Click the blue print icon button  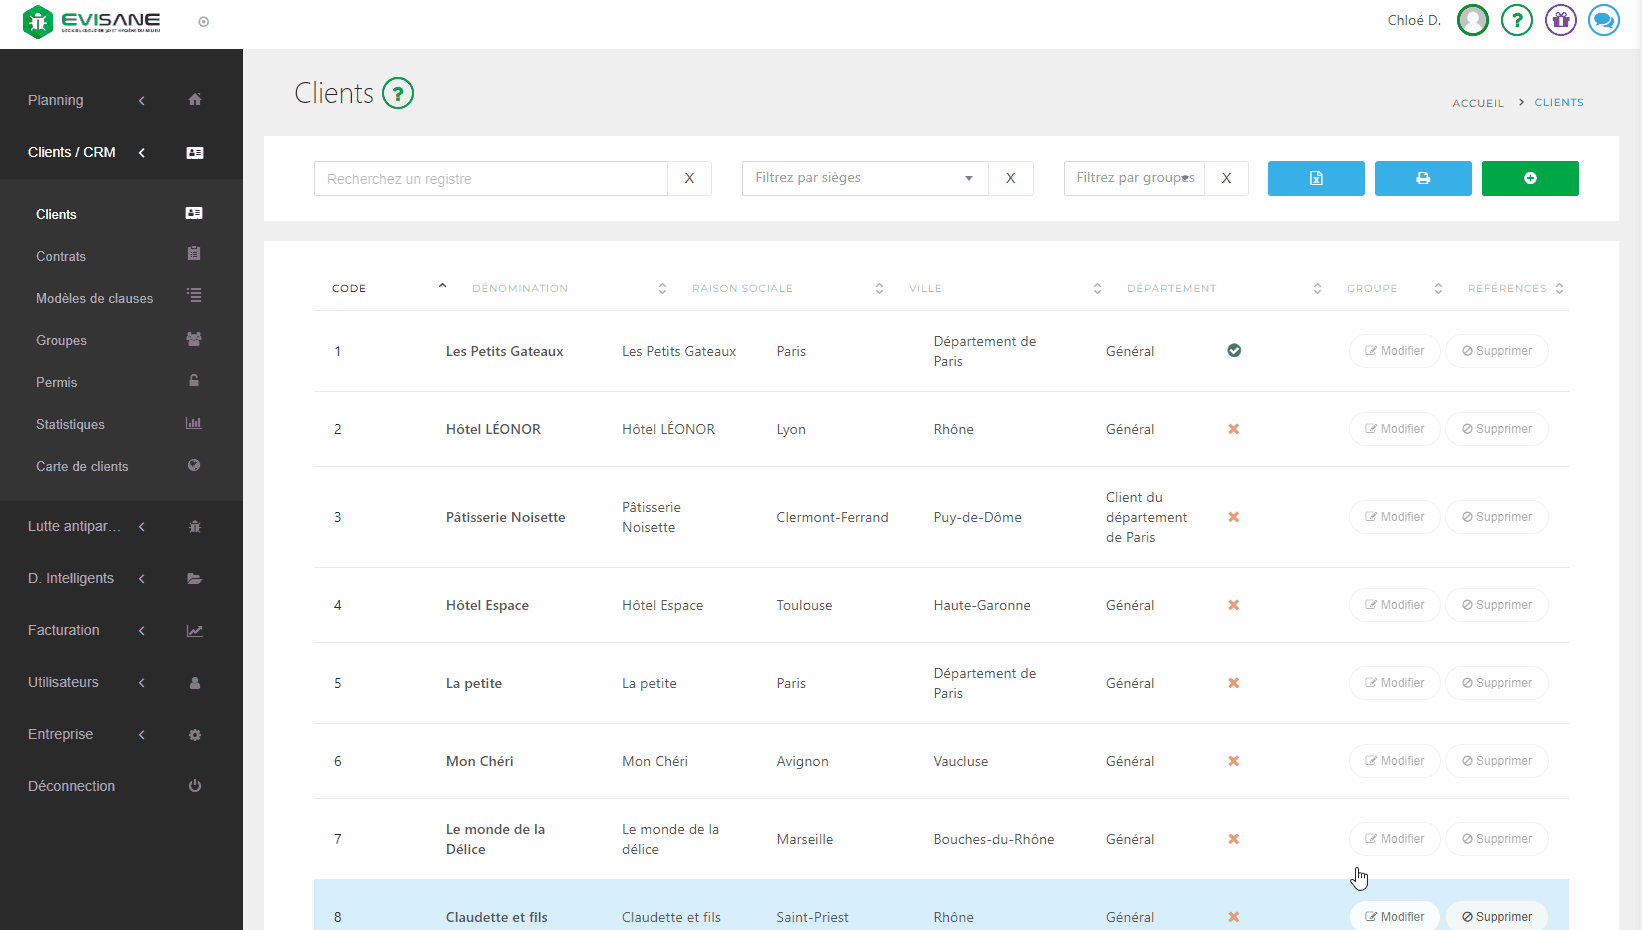coord(1422,178)
